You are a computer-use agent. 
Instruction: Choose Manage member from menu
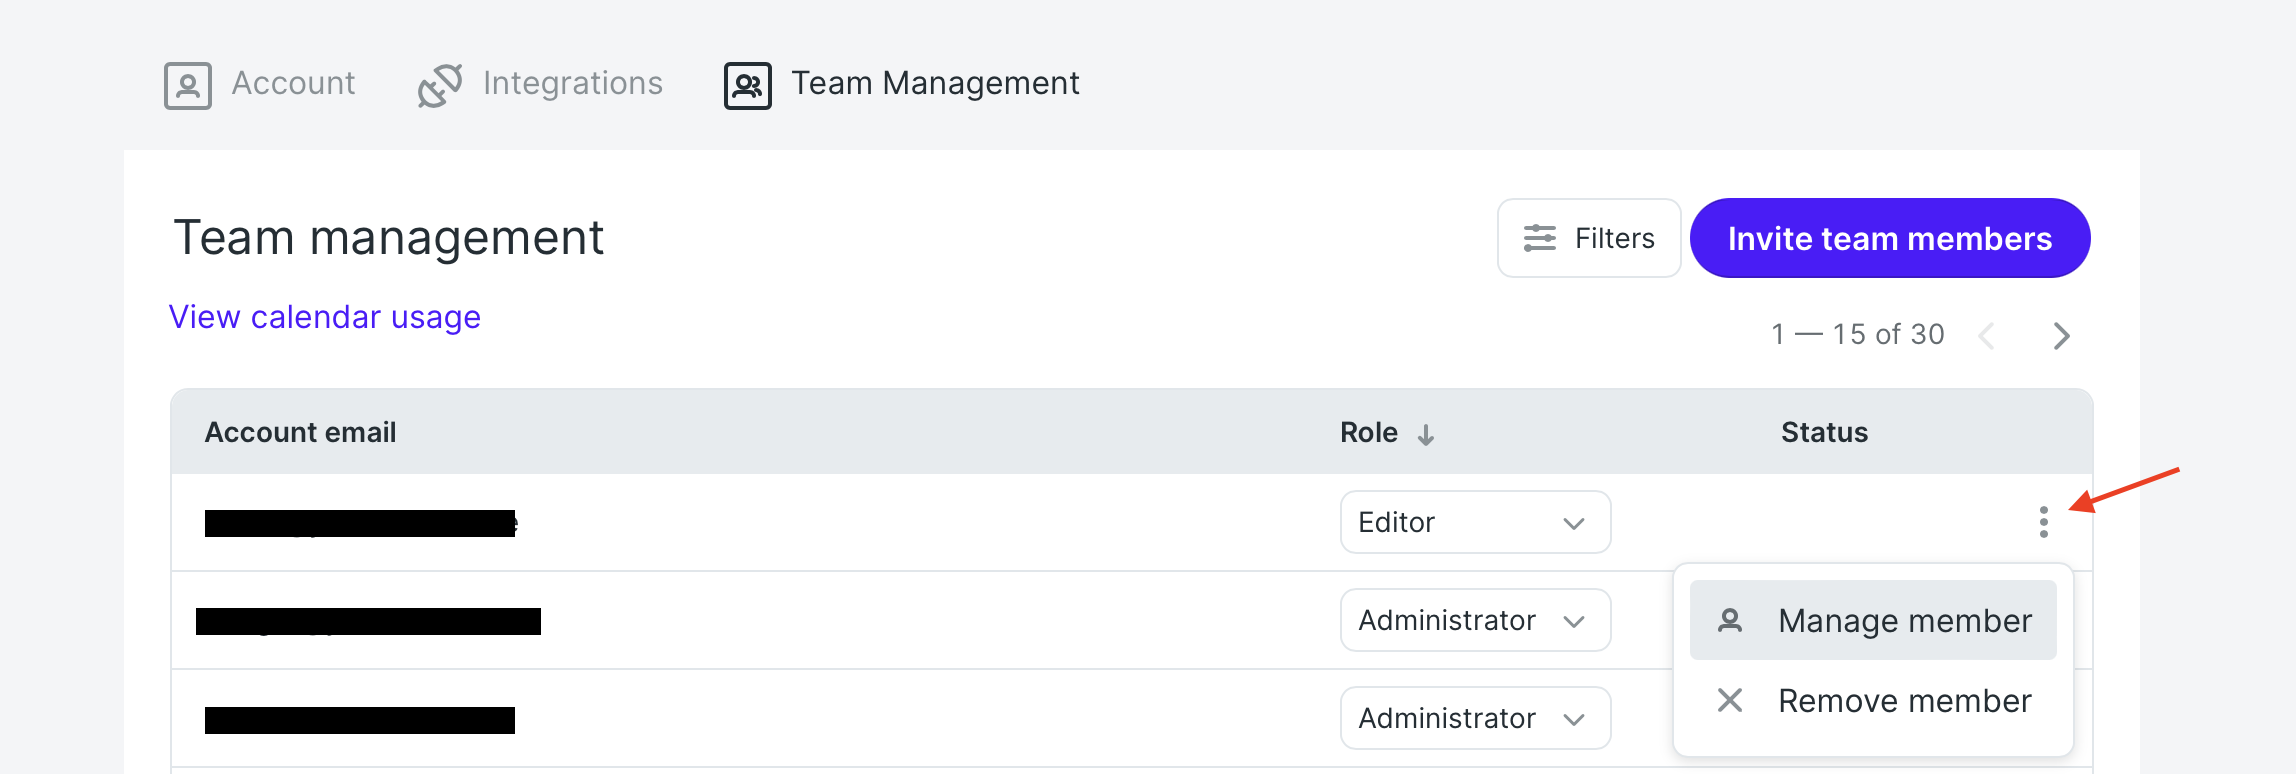(1873, 620)
